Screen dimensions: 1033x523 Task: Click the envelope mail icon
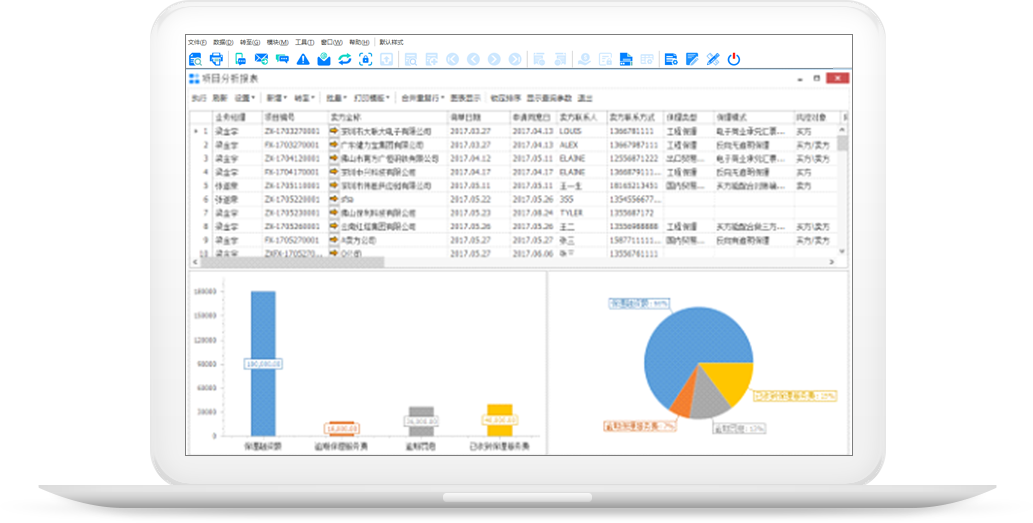tap(261, 60)
